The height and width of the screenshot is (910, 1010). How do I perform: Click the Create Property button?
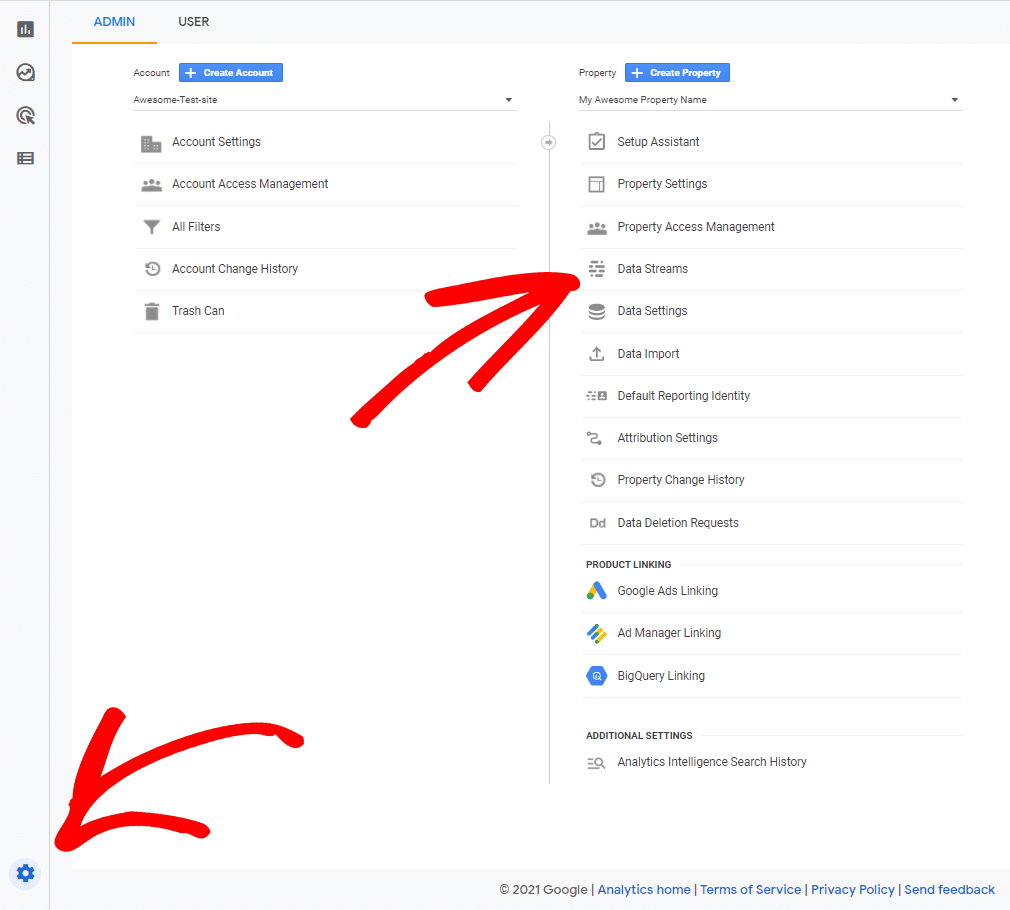pyautogui.click(x=677, y=73)
